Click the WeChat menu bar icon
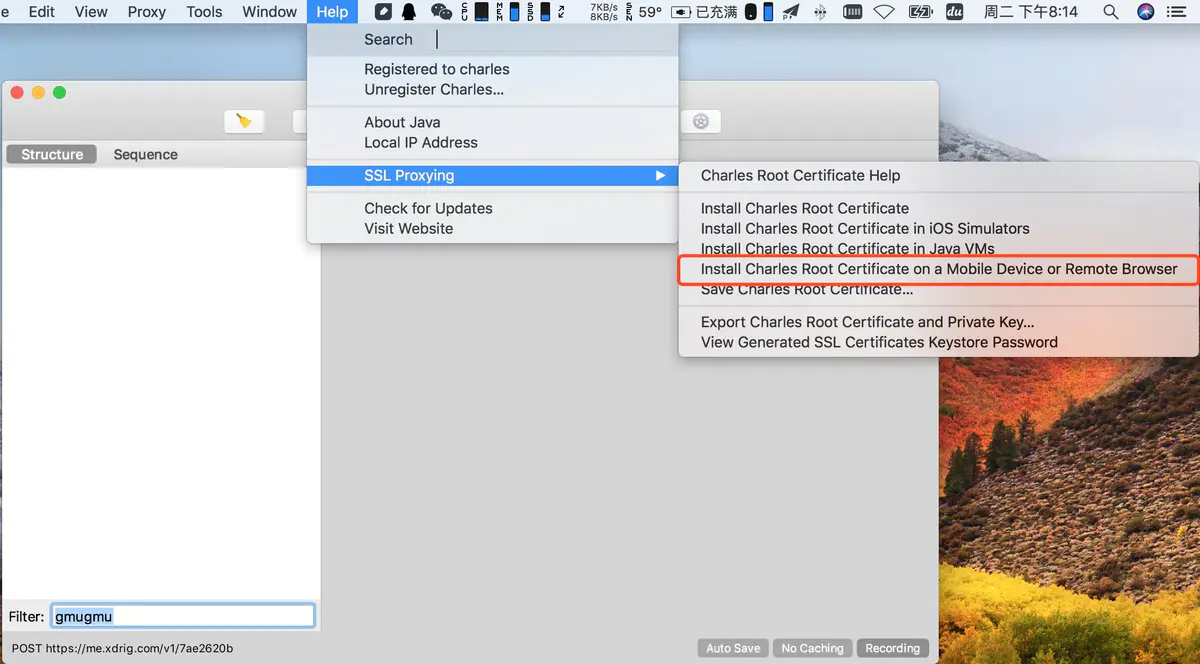The width and height of the screenshot is (1200, 664). pos(441,12)
